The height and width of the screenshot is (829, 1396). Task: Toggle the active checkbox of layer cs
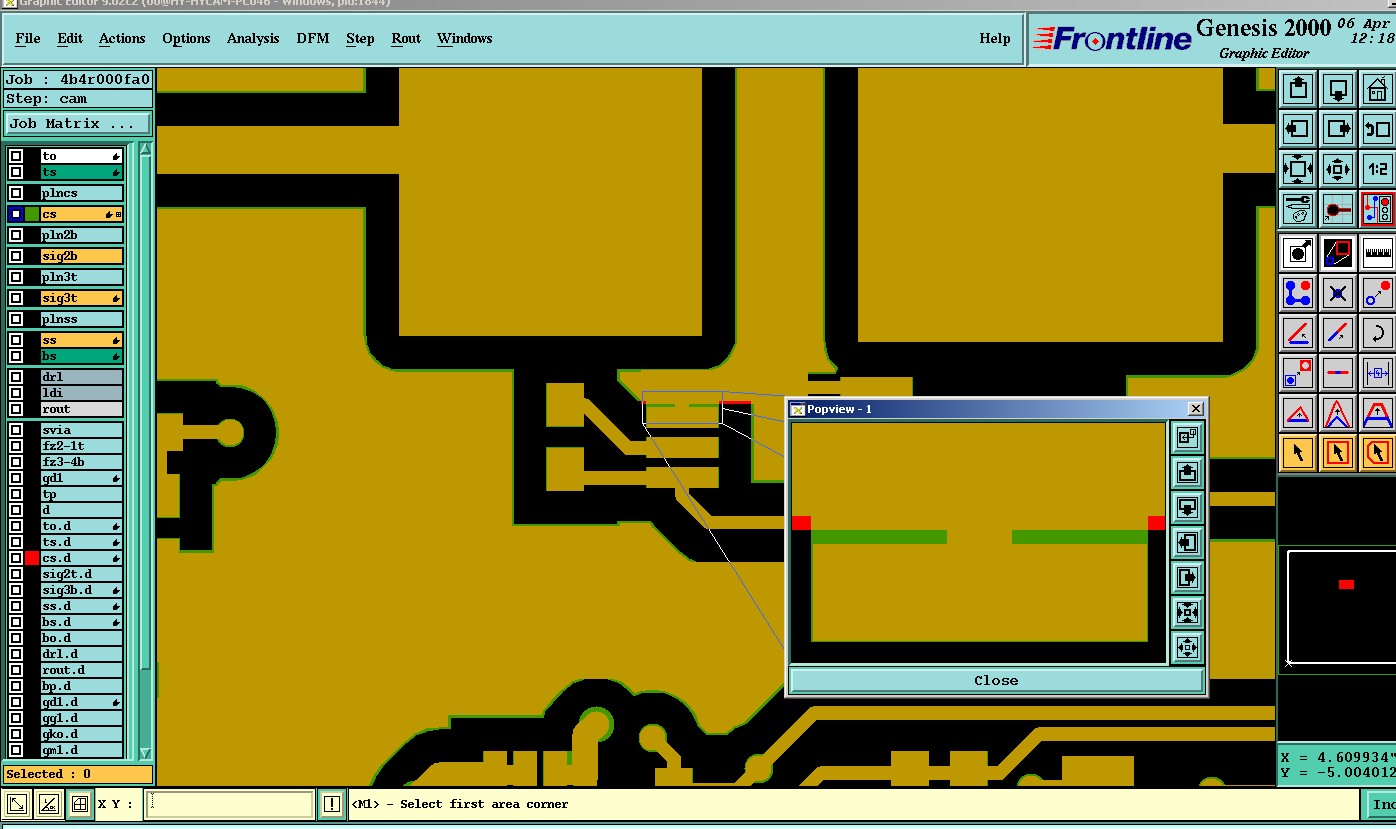point(16,214)
